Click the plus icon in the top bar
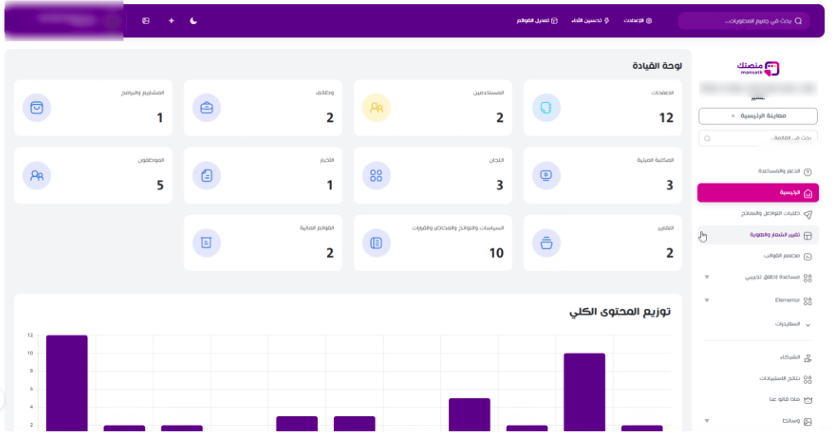Viewport: 833px width, 446px height. pyautogui.click(x=171, y=21)
